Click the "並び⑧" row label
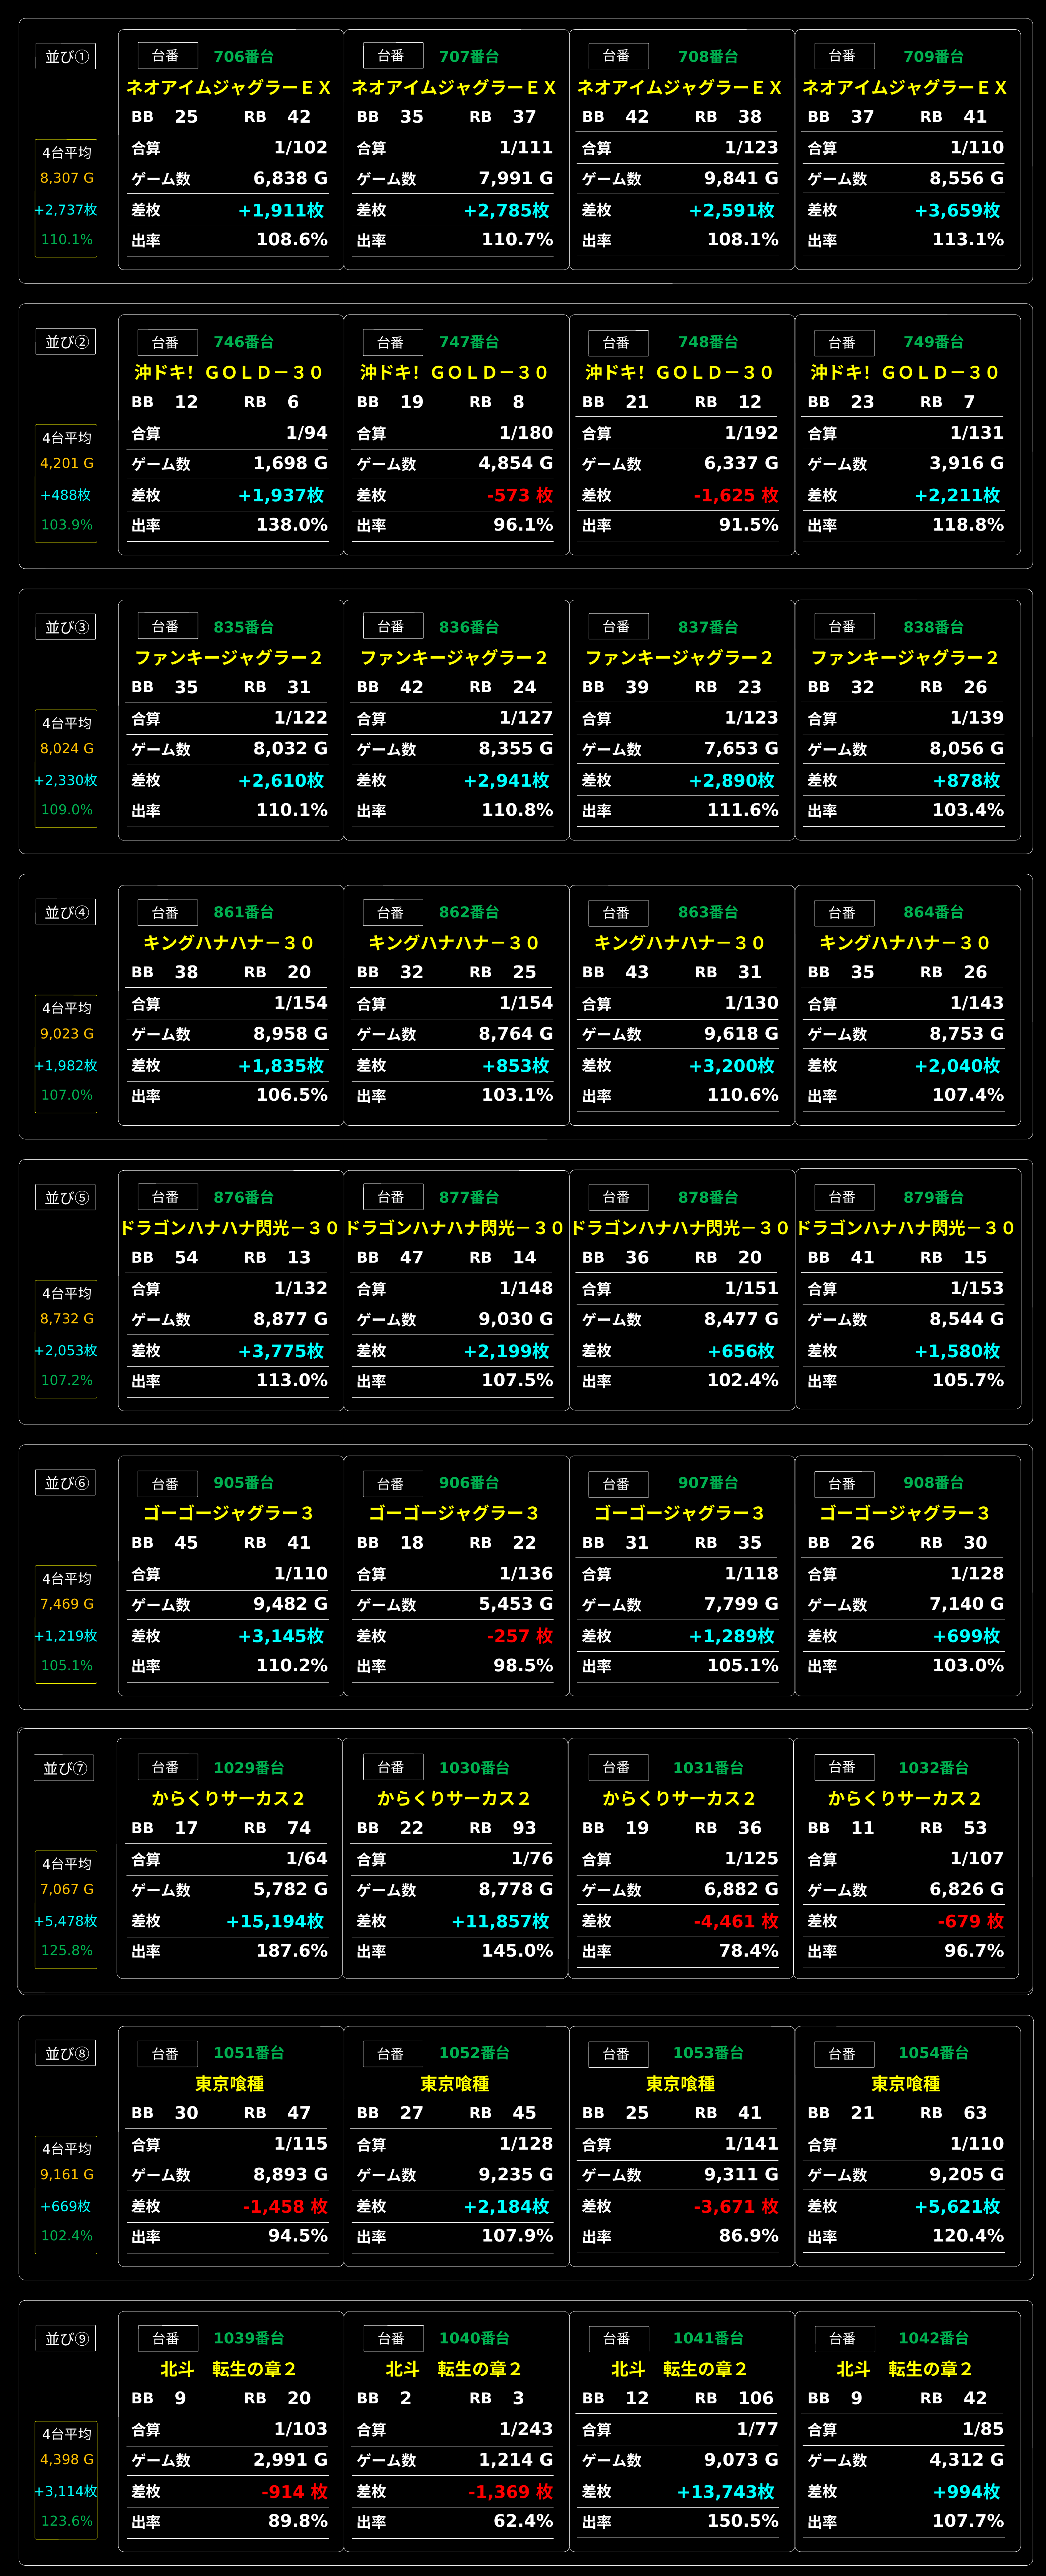The image size is (1046, 2576). 66,2053
